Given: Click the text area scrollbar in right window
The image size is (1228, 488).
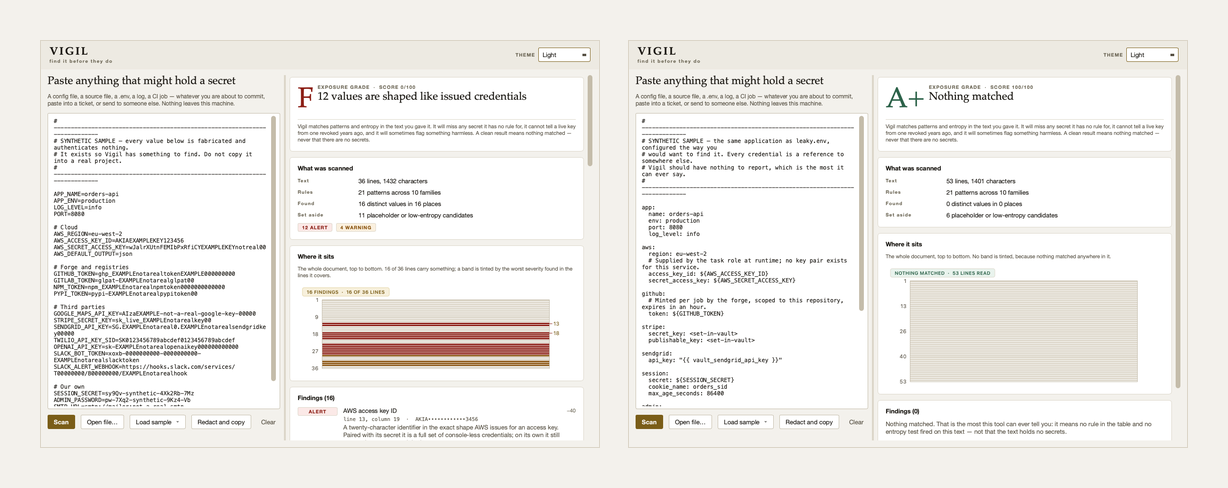Looking at the screenshot, I should [862, 212].
